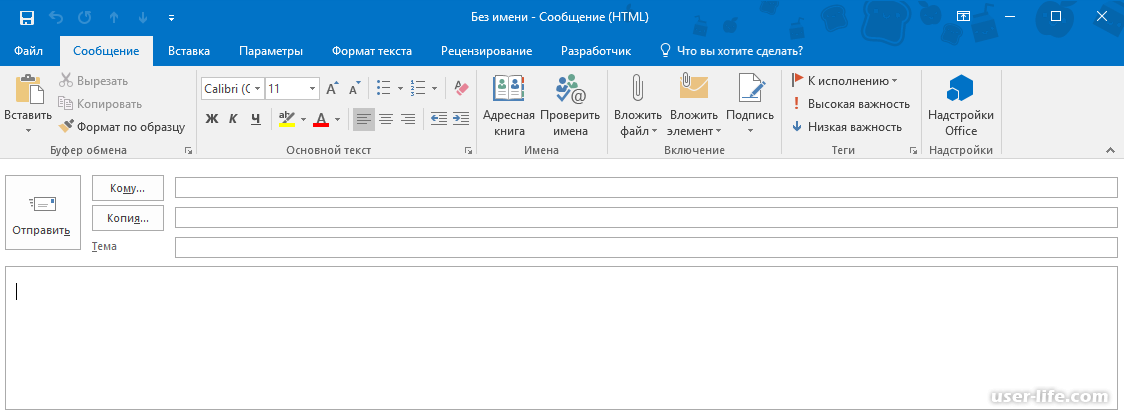This screenshot has width=1124, height=417.
Task: Open Вложить элемент attach item menu
Action: click(694, 105)
